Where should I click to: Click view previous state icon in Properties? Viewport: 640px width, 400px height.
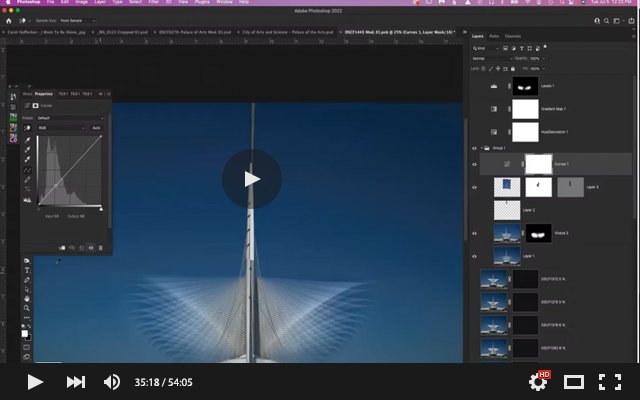tap(72, 248)
